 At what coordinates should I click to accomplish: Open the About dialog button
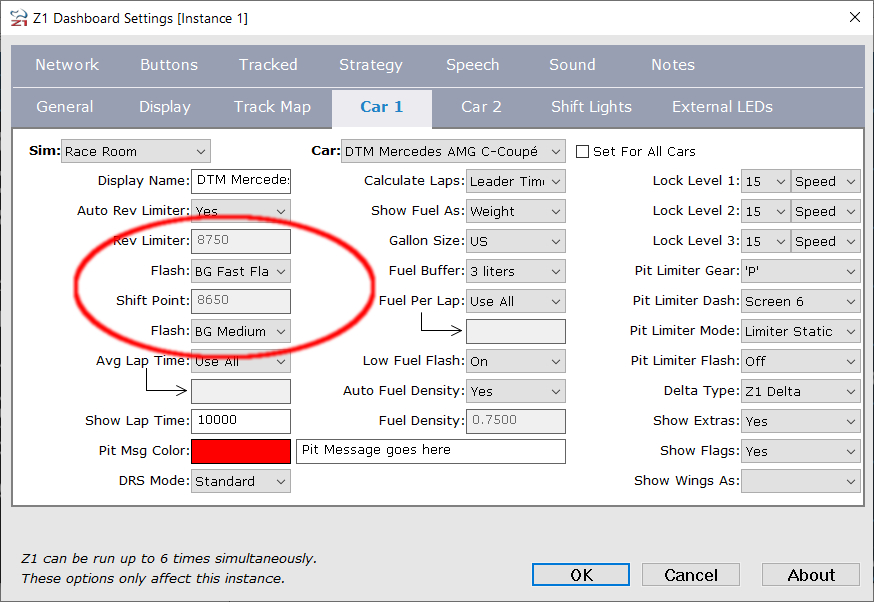coord(811,575)
